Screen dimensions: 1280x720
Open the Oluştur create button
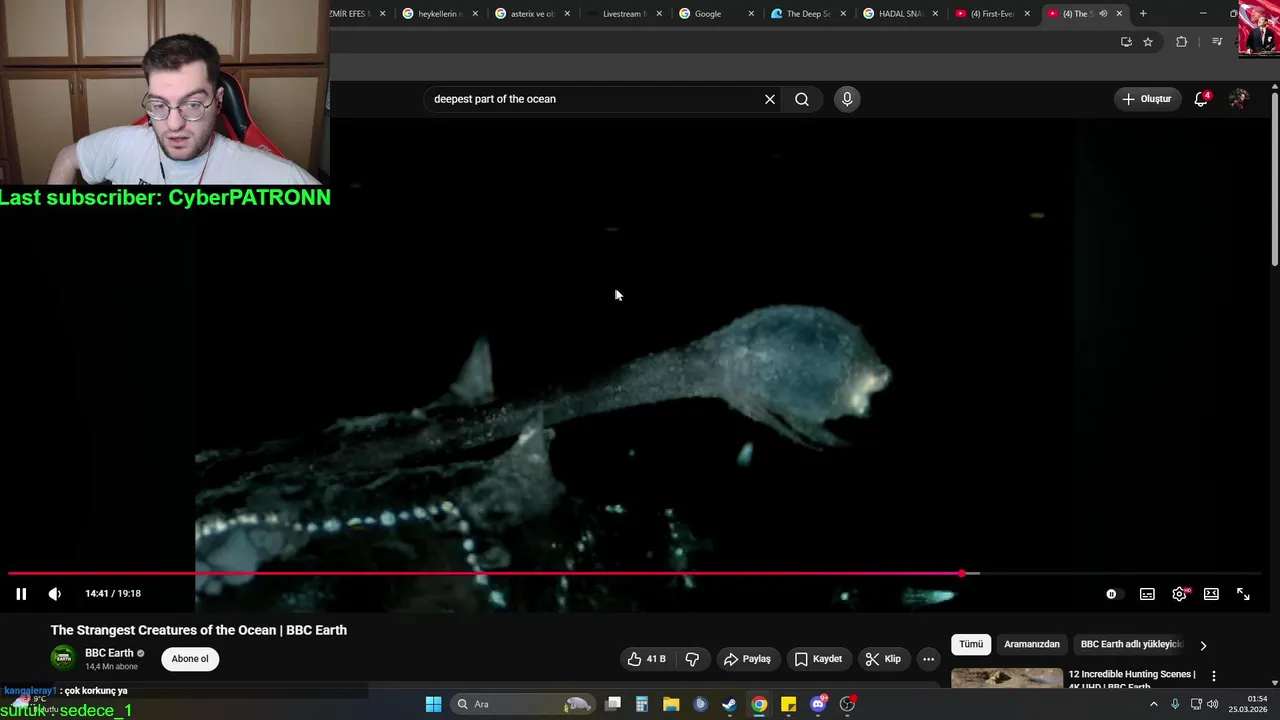pyautogui.click(x=1146, y=99)
